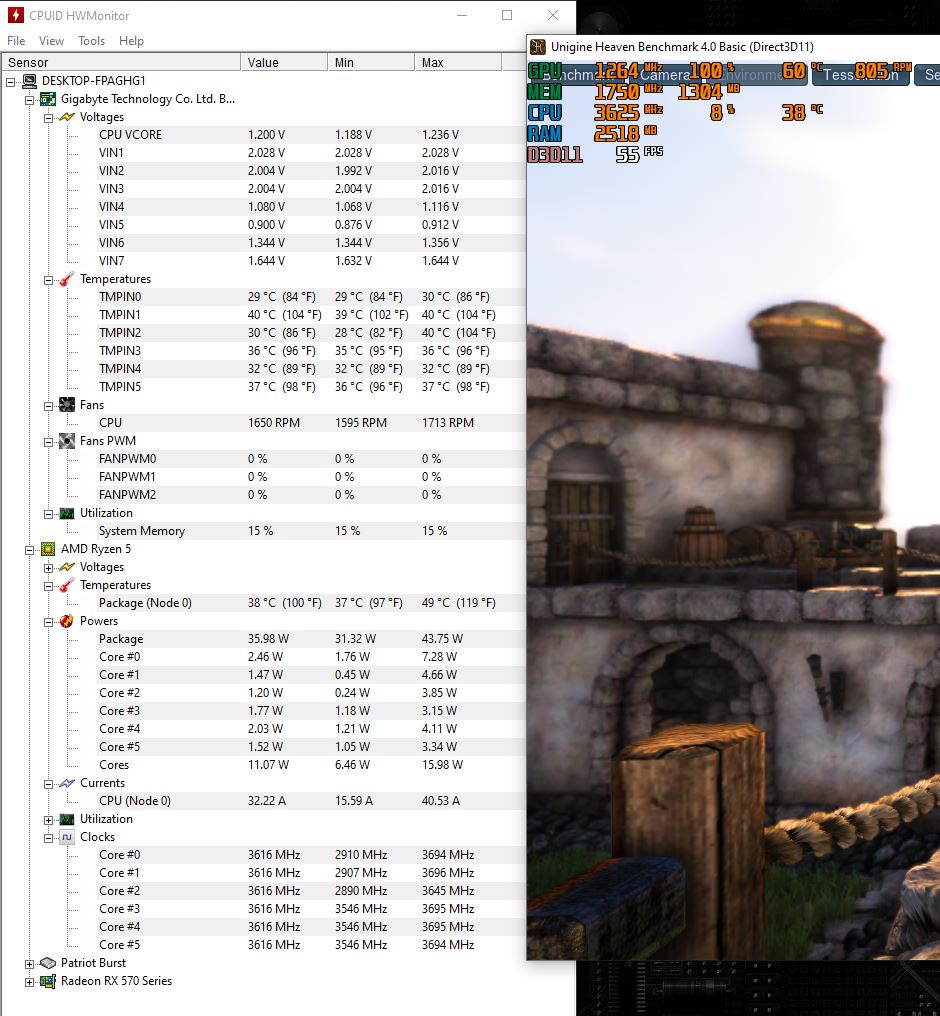The image size is (940, 1016).
Task: Click the fan icon next to Fans
Action: pos(67,405)
